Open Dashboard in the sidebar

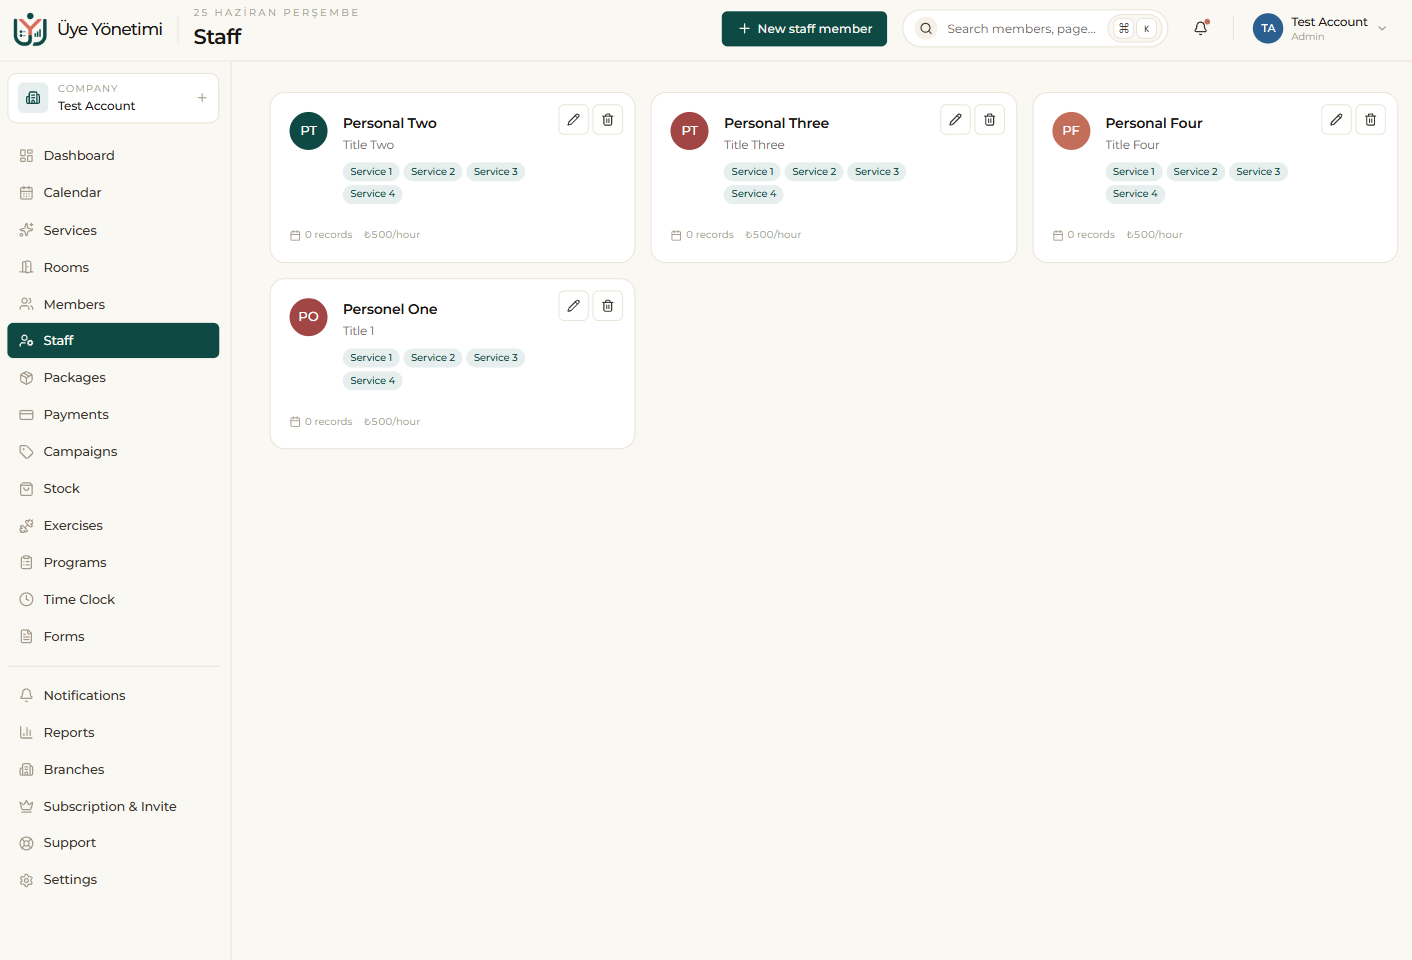113,156
